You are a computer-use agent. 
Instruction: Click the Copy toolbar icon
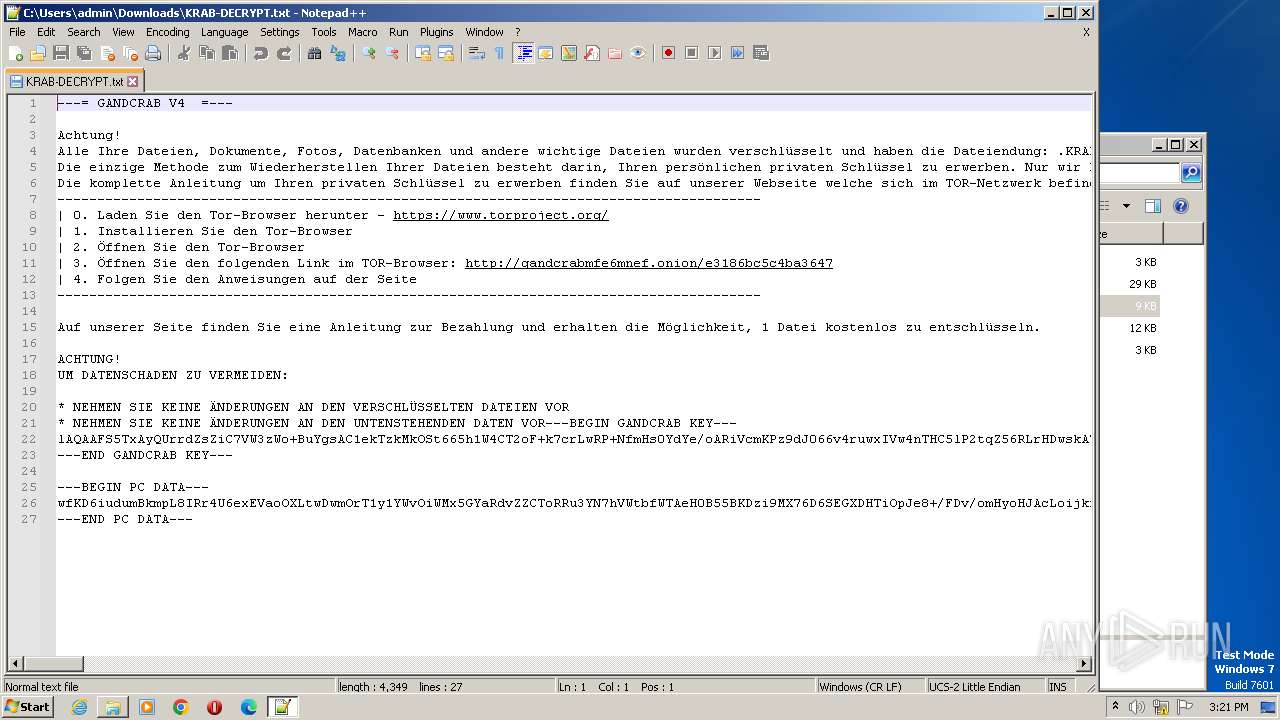click(x=207, y=53)
